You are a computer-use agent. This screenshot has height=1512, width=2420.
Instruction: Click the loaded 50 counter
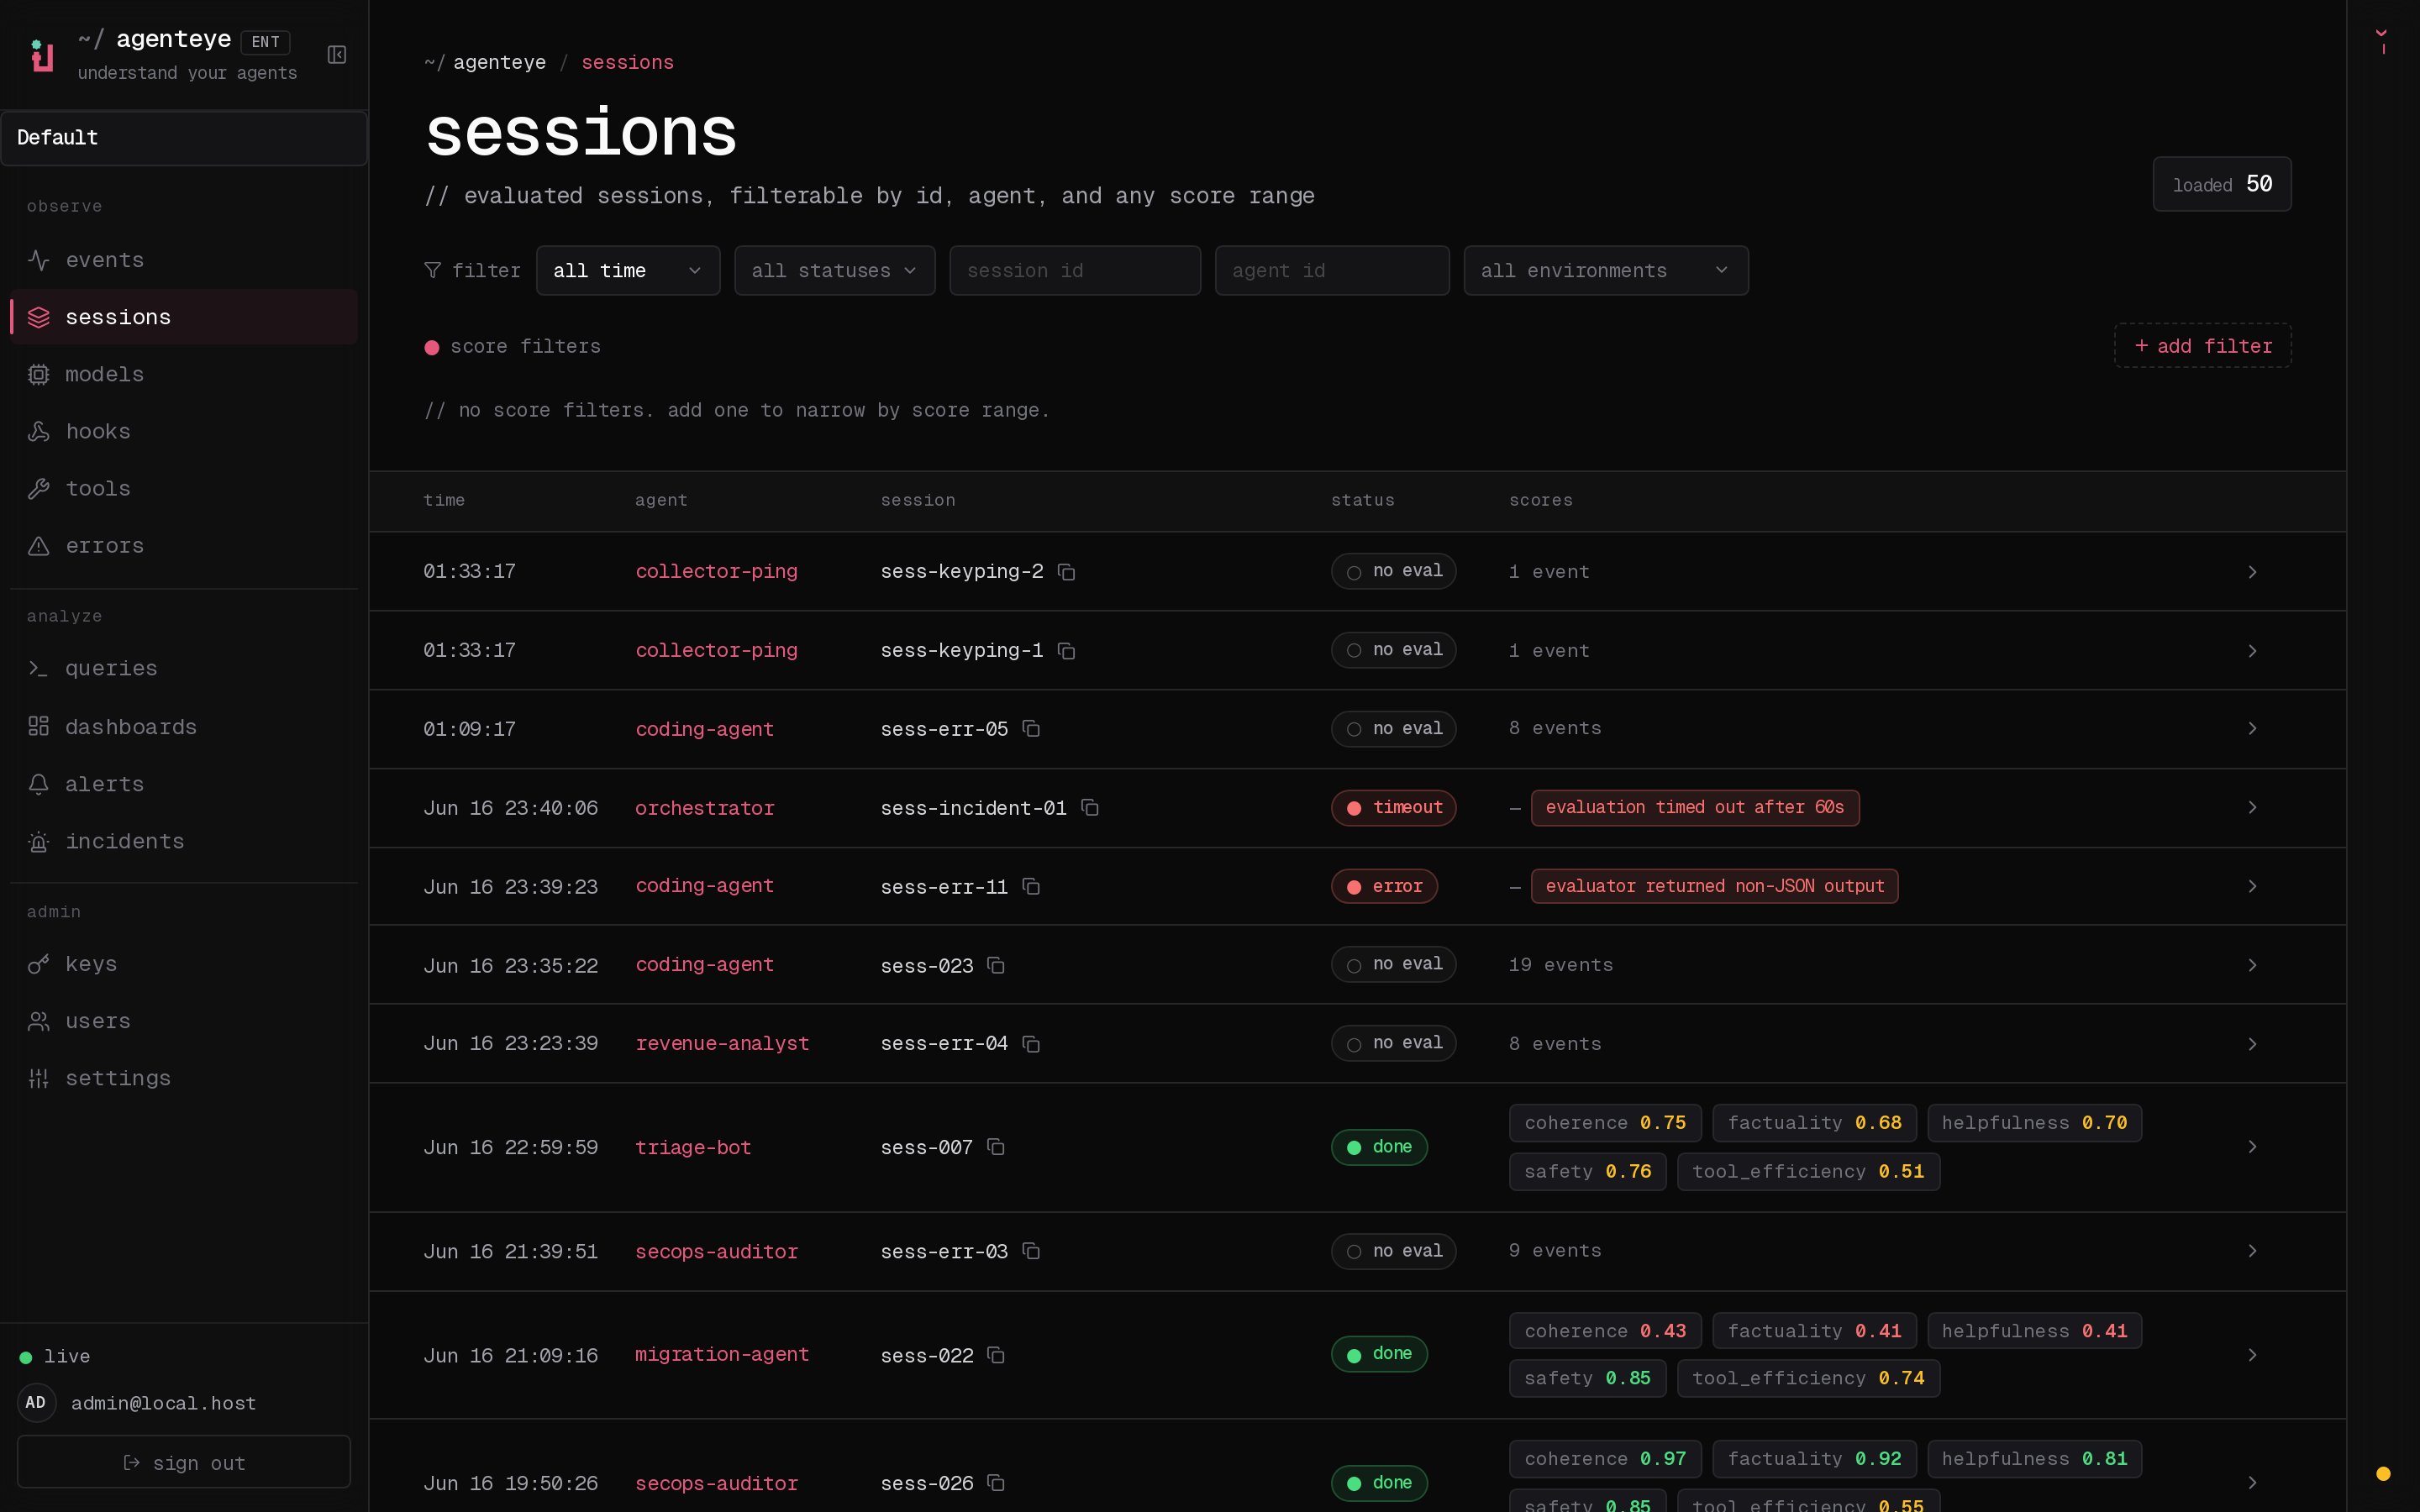[2222, 184]
